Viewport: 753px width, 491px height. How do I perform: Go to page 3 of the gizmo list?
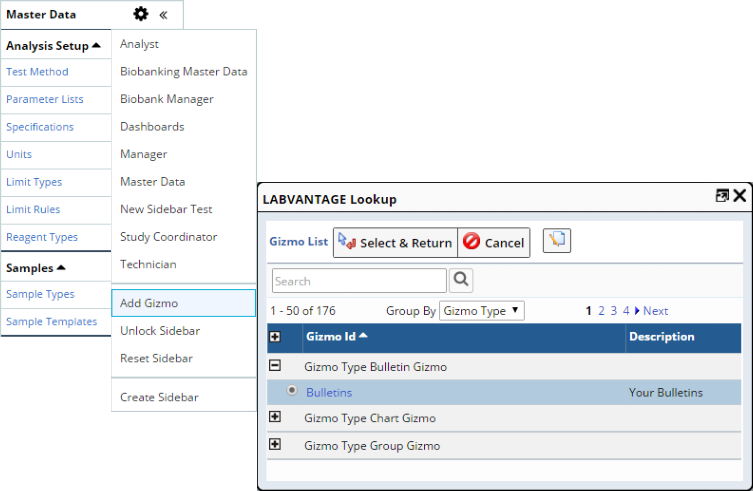coord(614,311)
